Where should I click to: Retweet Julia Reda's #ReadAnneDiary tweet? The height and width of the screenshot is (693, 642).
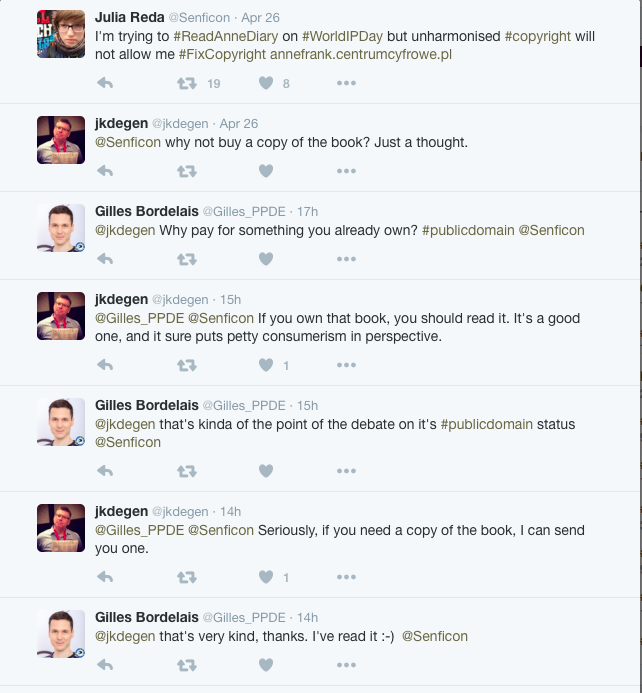[186, 83]
